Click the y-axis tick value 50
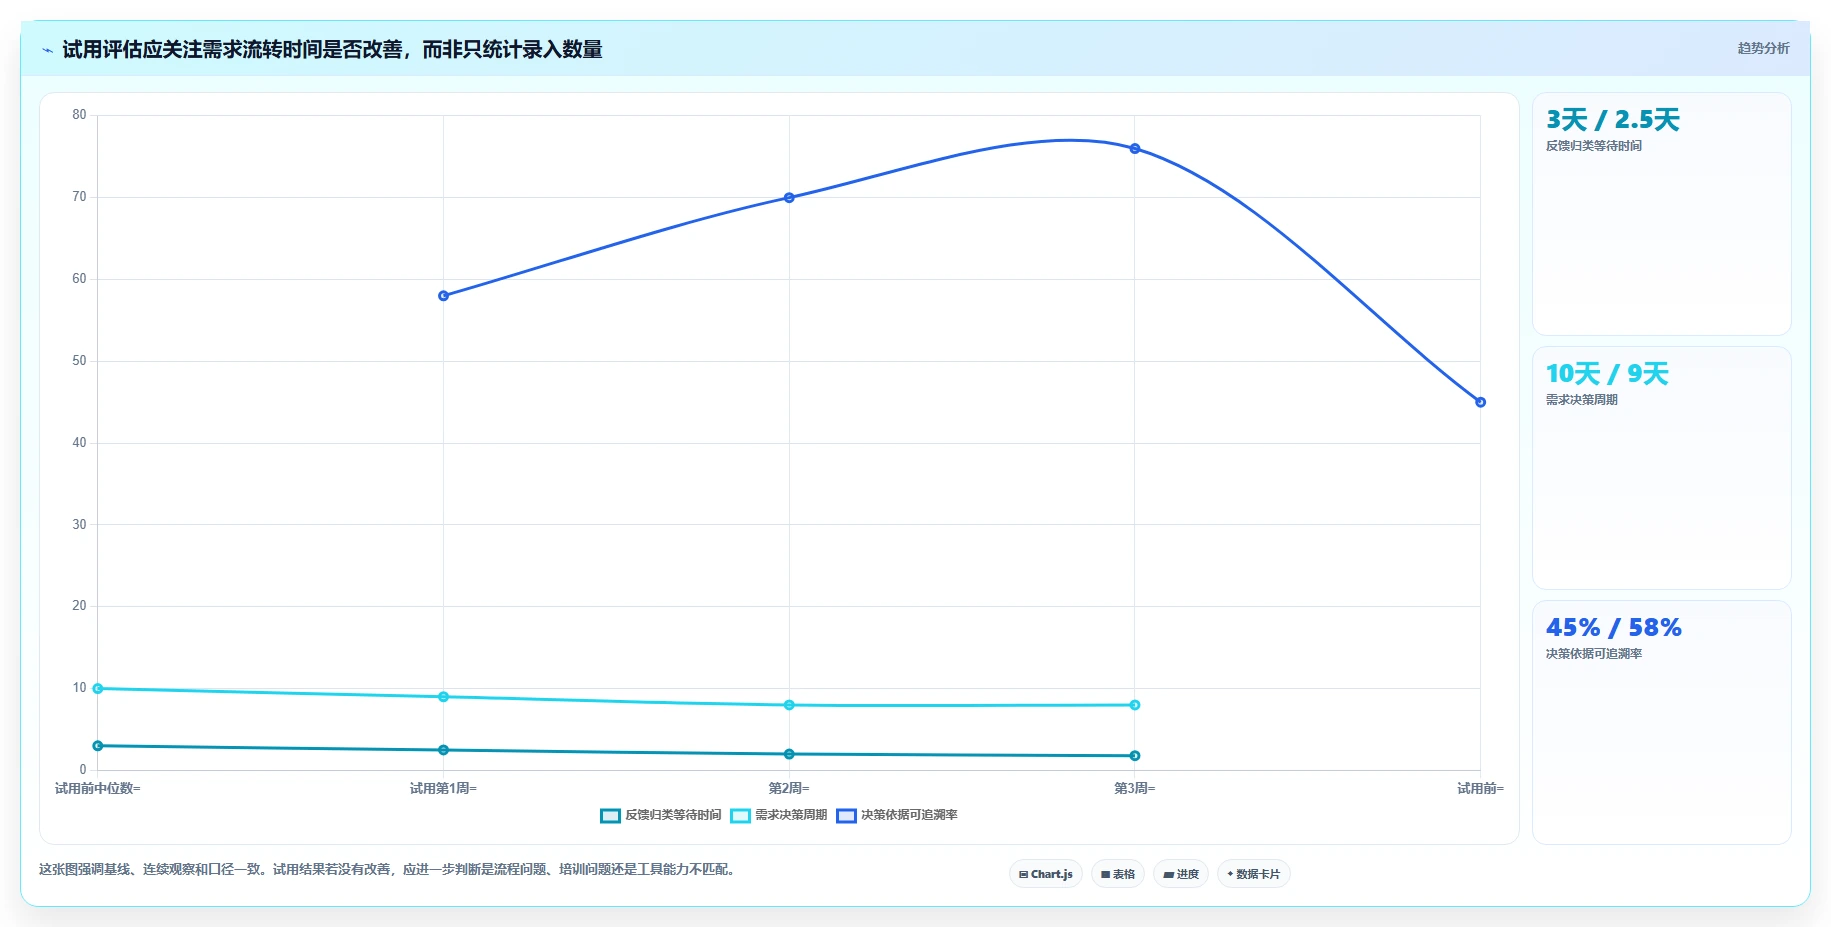Image resolution: width=1831 pixels, height=927 pixels. (79, 361)
